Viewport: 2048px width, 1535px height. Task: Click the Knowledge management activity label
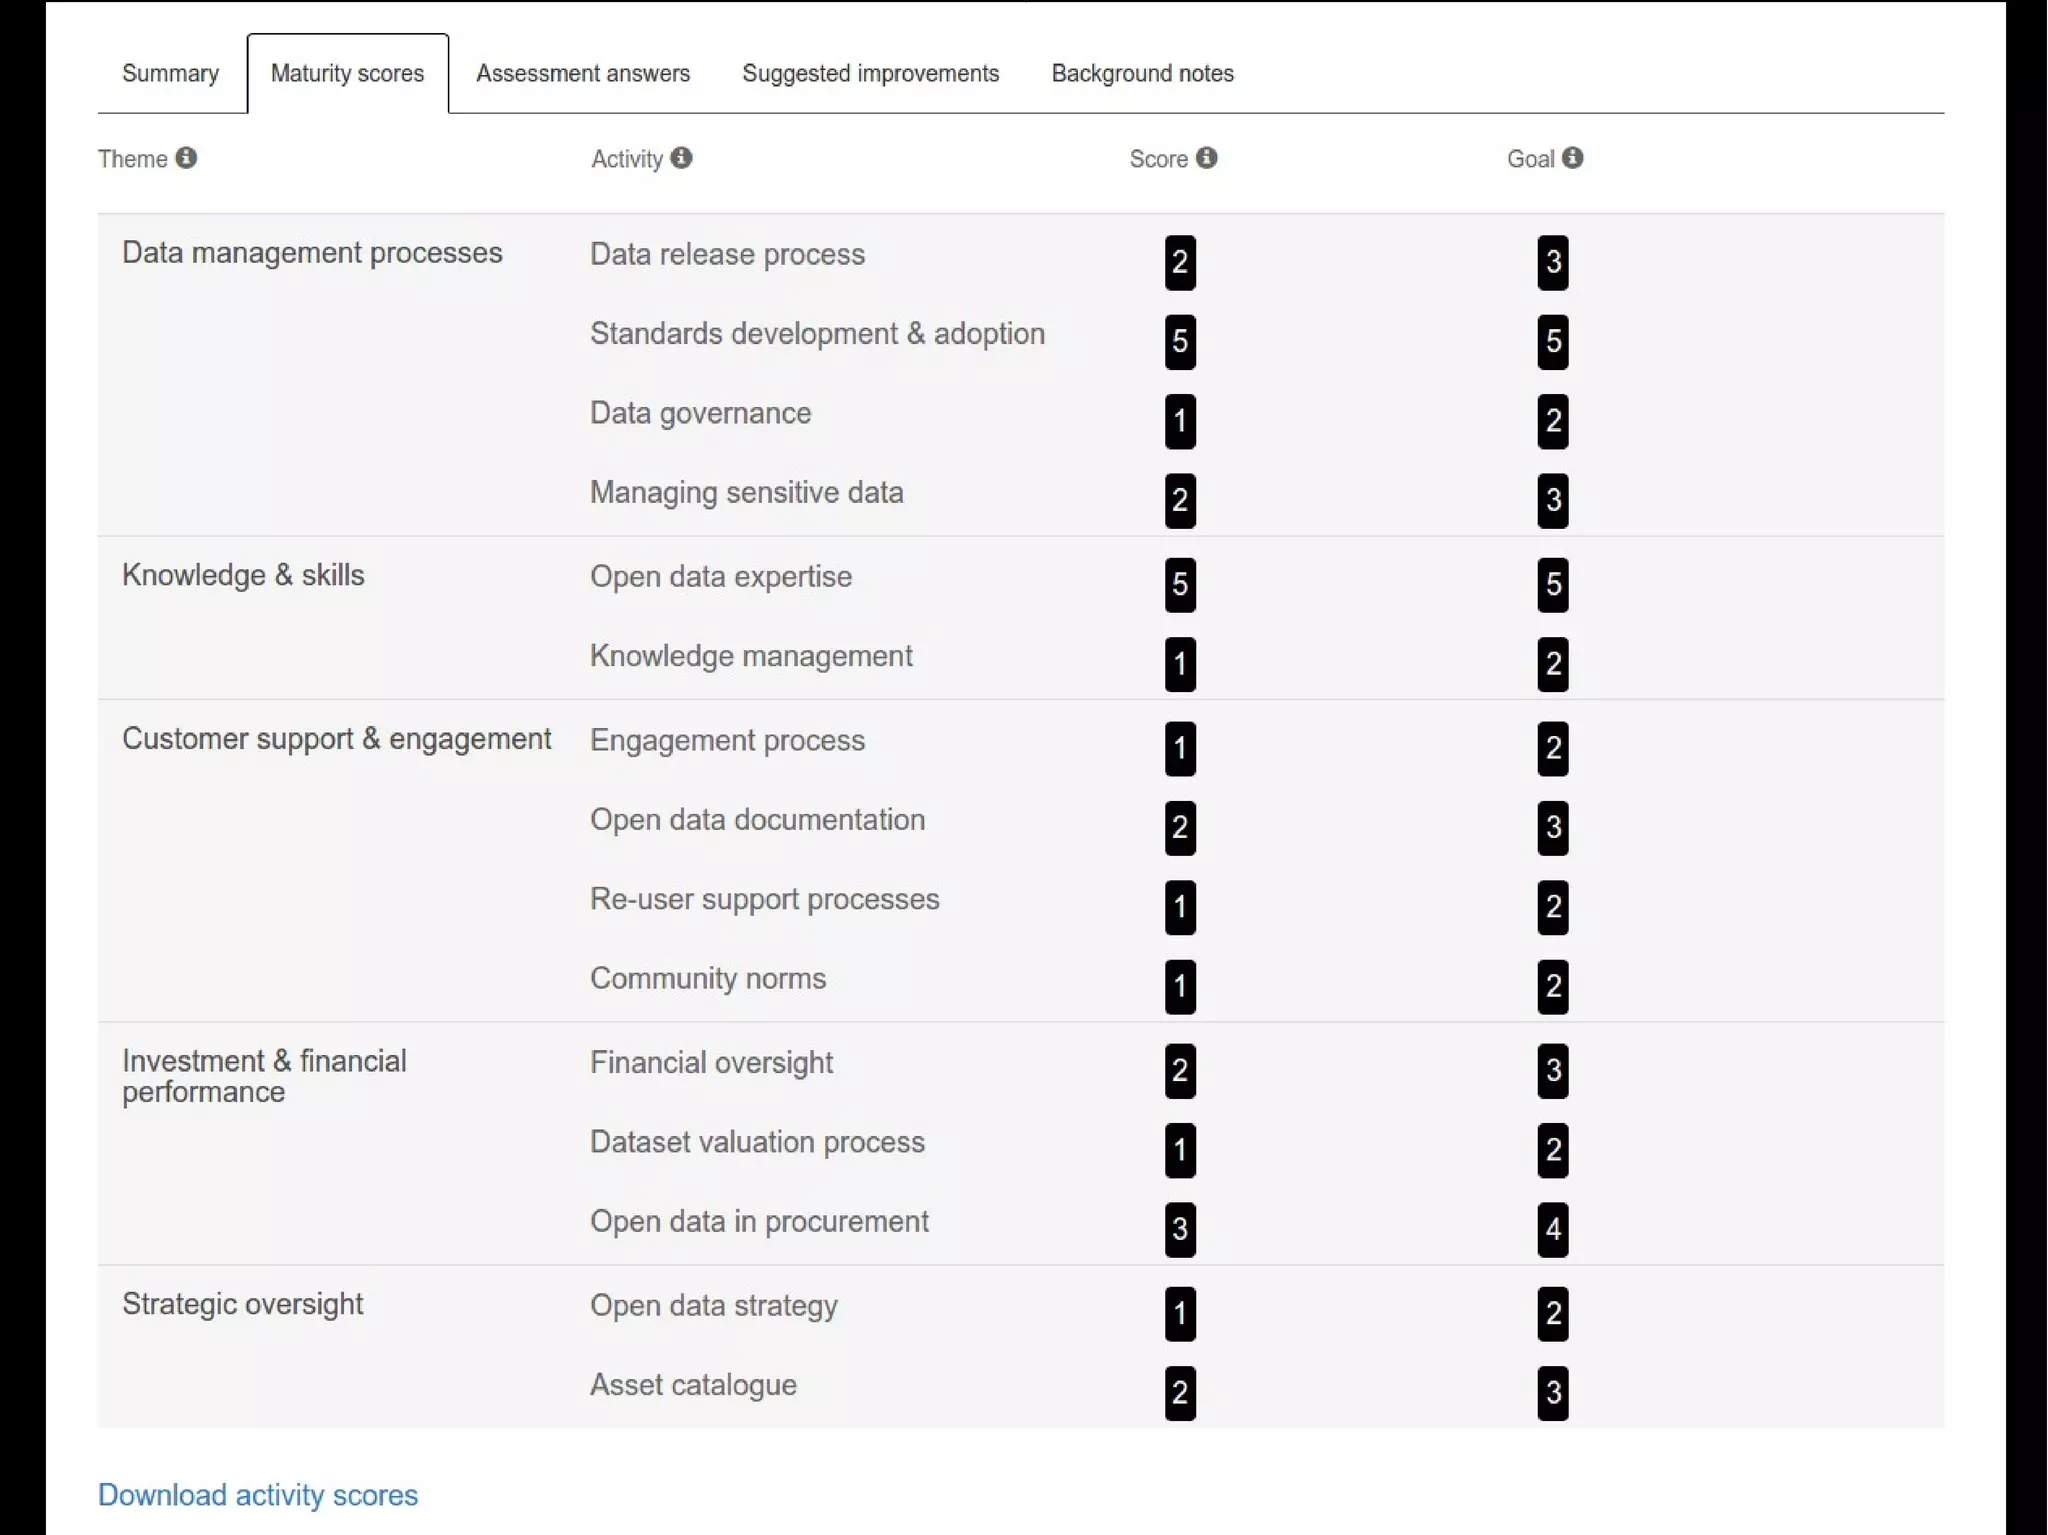pos(750,656)
